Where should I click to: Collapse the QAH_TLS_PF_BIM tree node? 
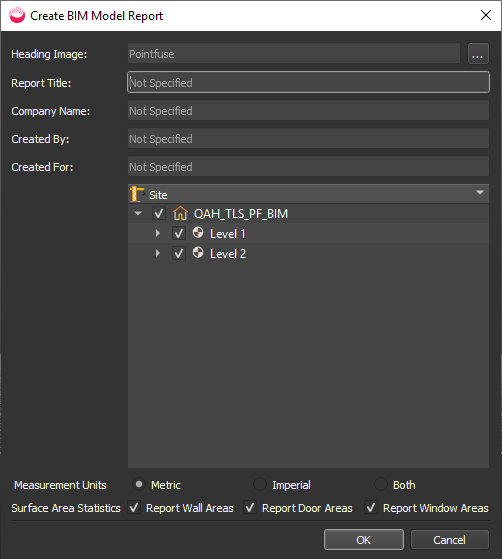[x=138, y=214]
